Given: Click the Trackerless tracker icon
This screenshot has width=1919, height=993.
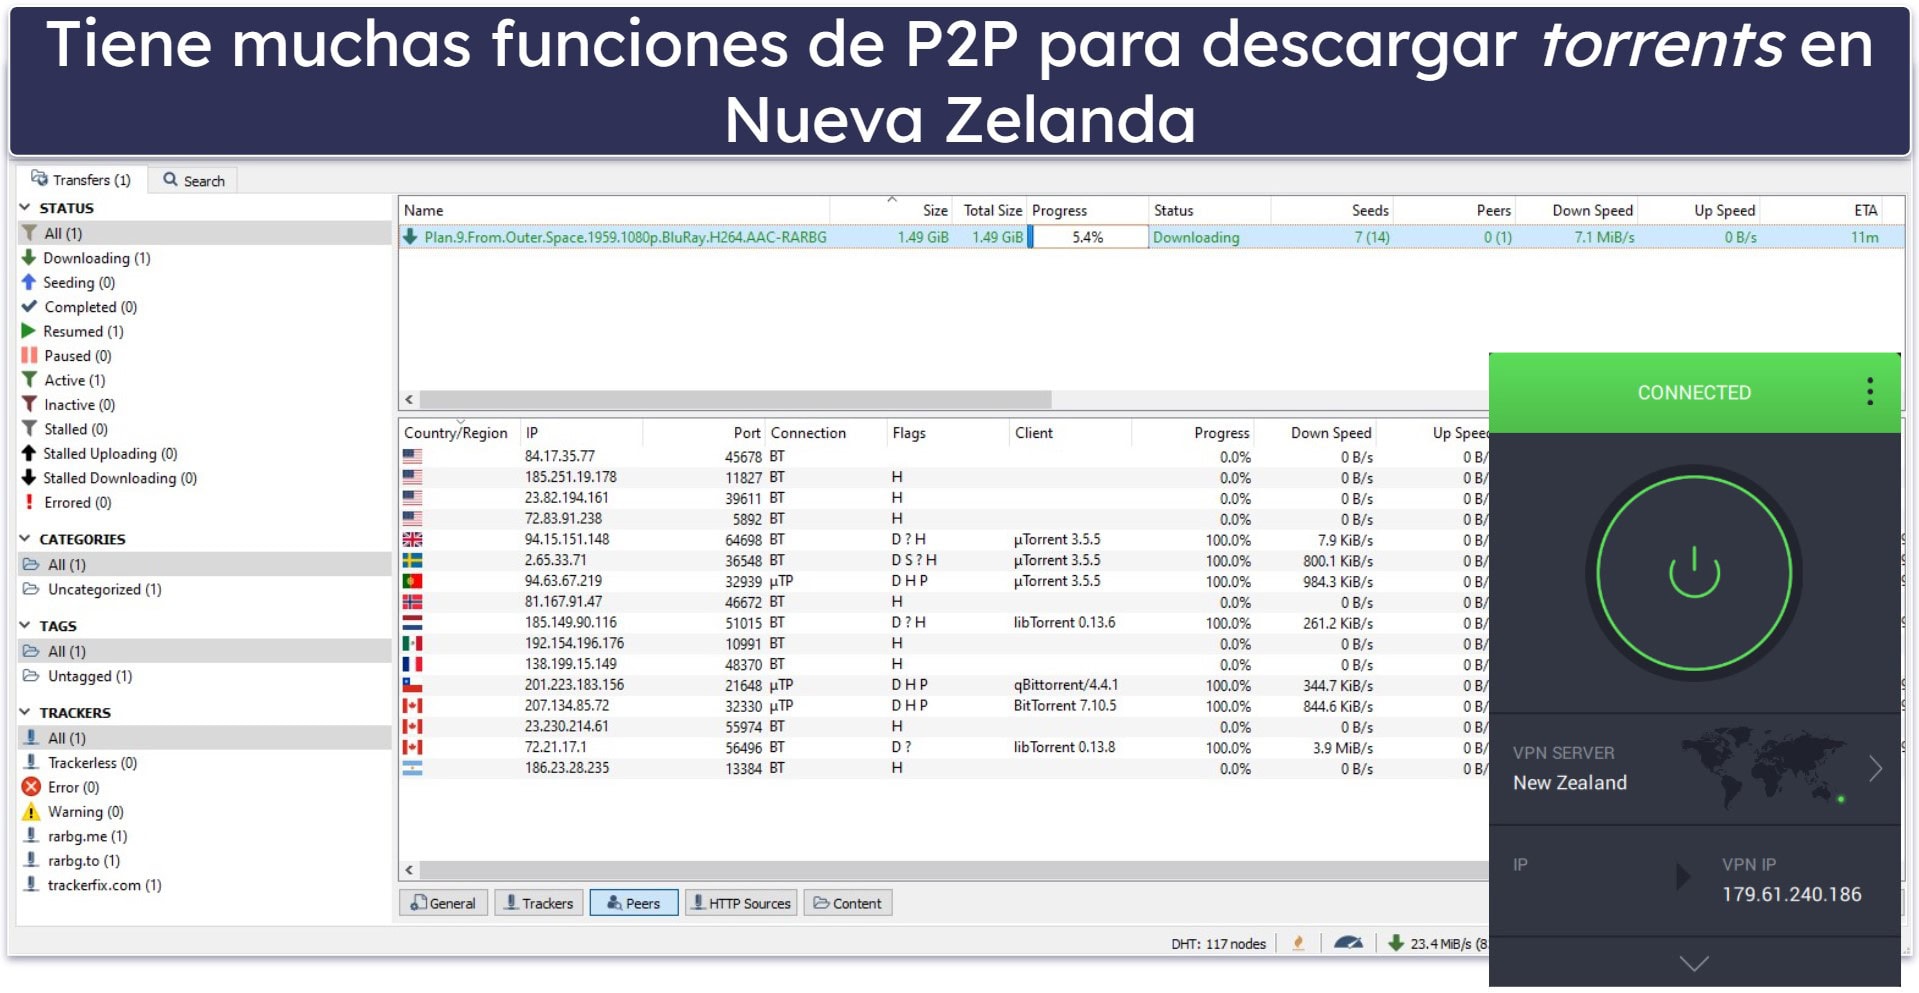Looking at the screenshot, I should (31, 762).
